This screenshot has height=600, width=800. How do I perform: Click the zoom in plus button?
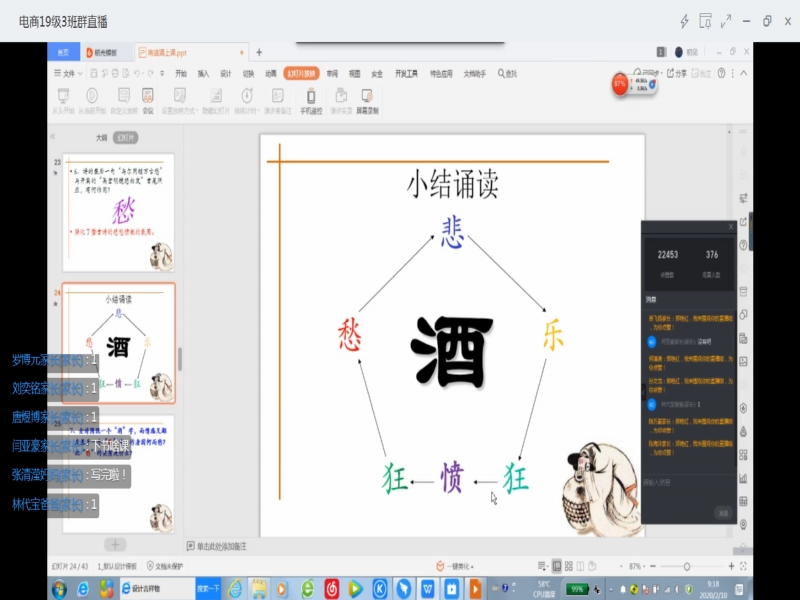(x=731, y=566)
